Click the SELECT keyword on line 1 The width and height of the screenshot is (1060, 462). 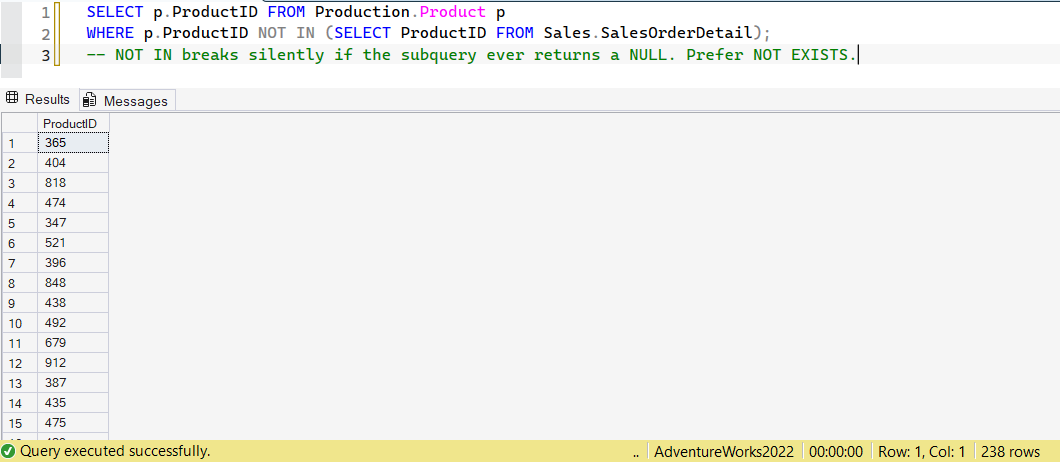(x=115, y=11)
